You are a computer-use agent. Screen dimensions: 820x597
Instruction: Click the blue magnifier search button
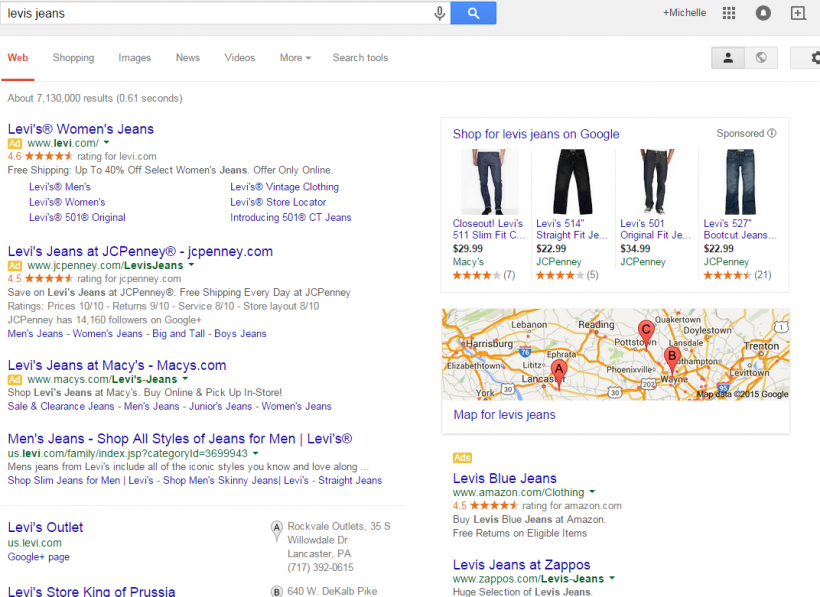point(473,13)
